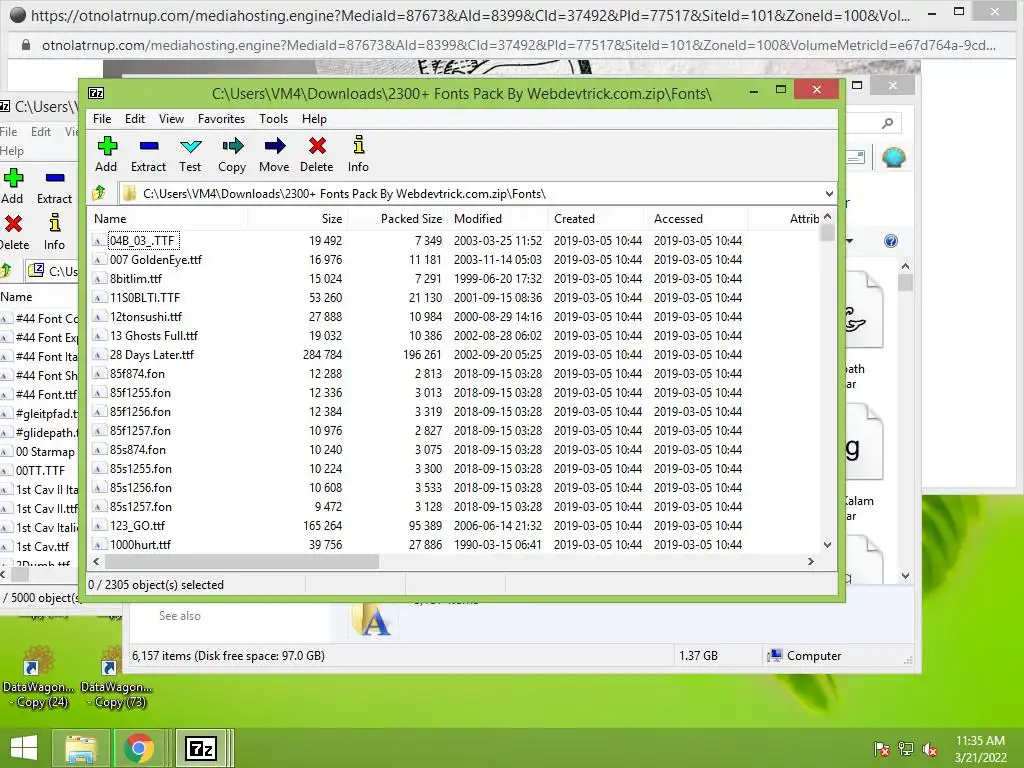Click the horizontal scrollbar thumb in file list
The height and width of the screenshot is (768, 1024).
pyautogui.click(x=242, y=562)
